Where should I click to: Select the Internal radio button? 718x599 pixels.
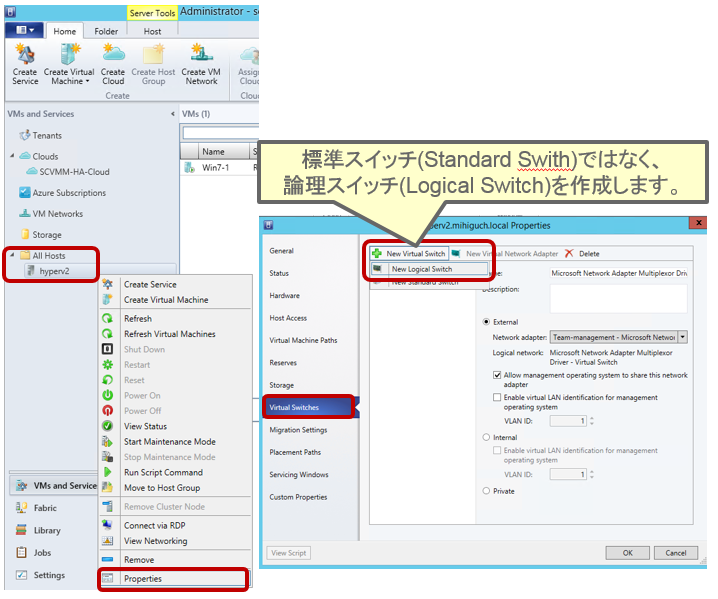click(x=486, y=437)
